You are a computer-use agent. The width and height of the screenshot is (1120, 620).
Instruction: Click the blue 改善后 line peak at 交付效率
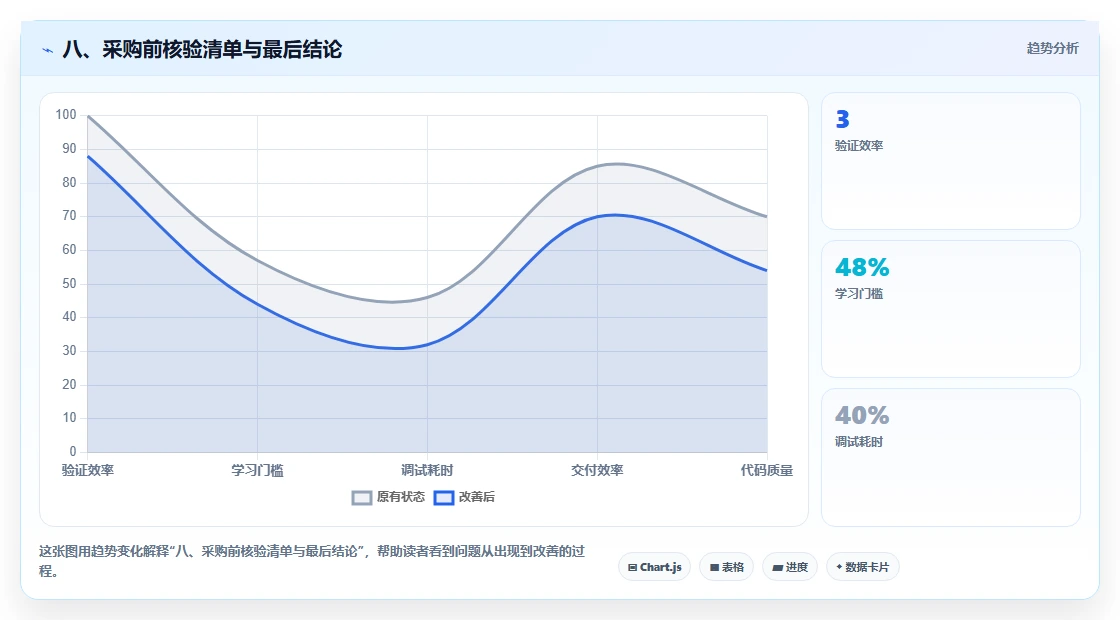614,215
